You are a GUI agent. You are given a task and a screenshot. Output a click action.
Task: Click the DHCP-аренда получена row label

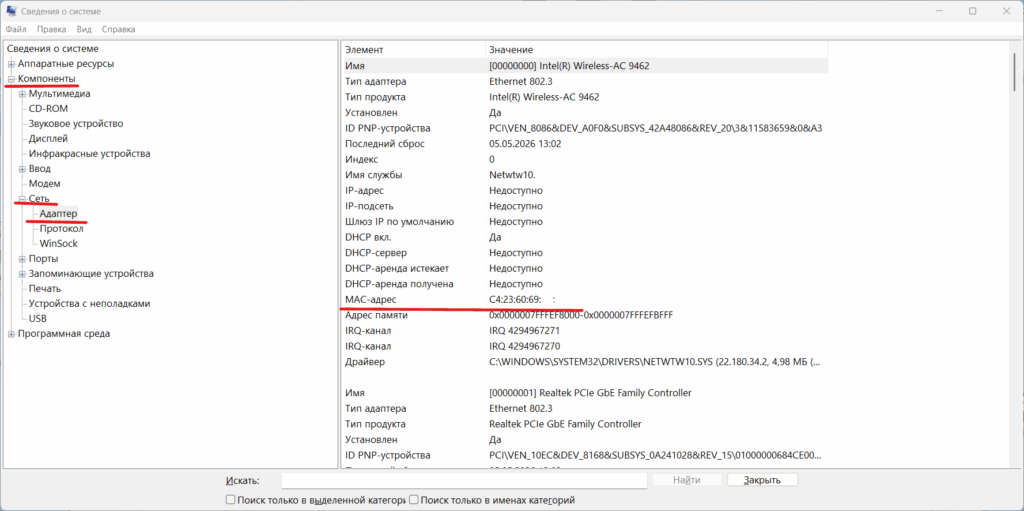[x=399, y=284]
